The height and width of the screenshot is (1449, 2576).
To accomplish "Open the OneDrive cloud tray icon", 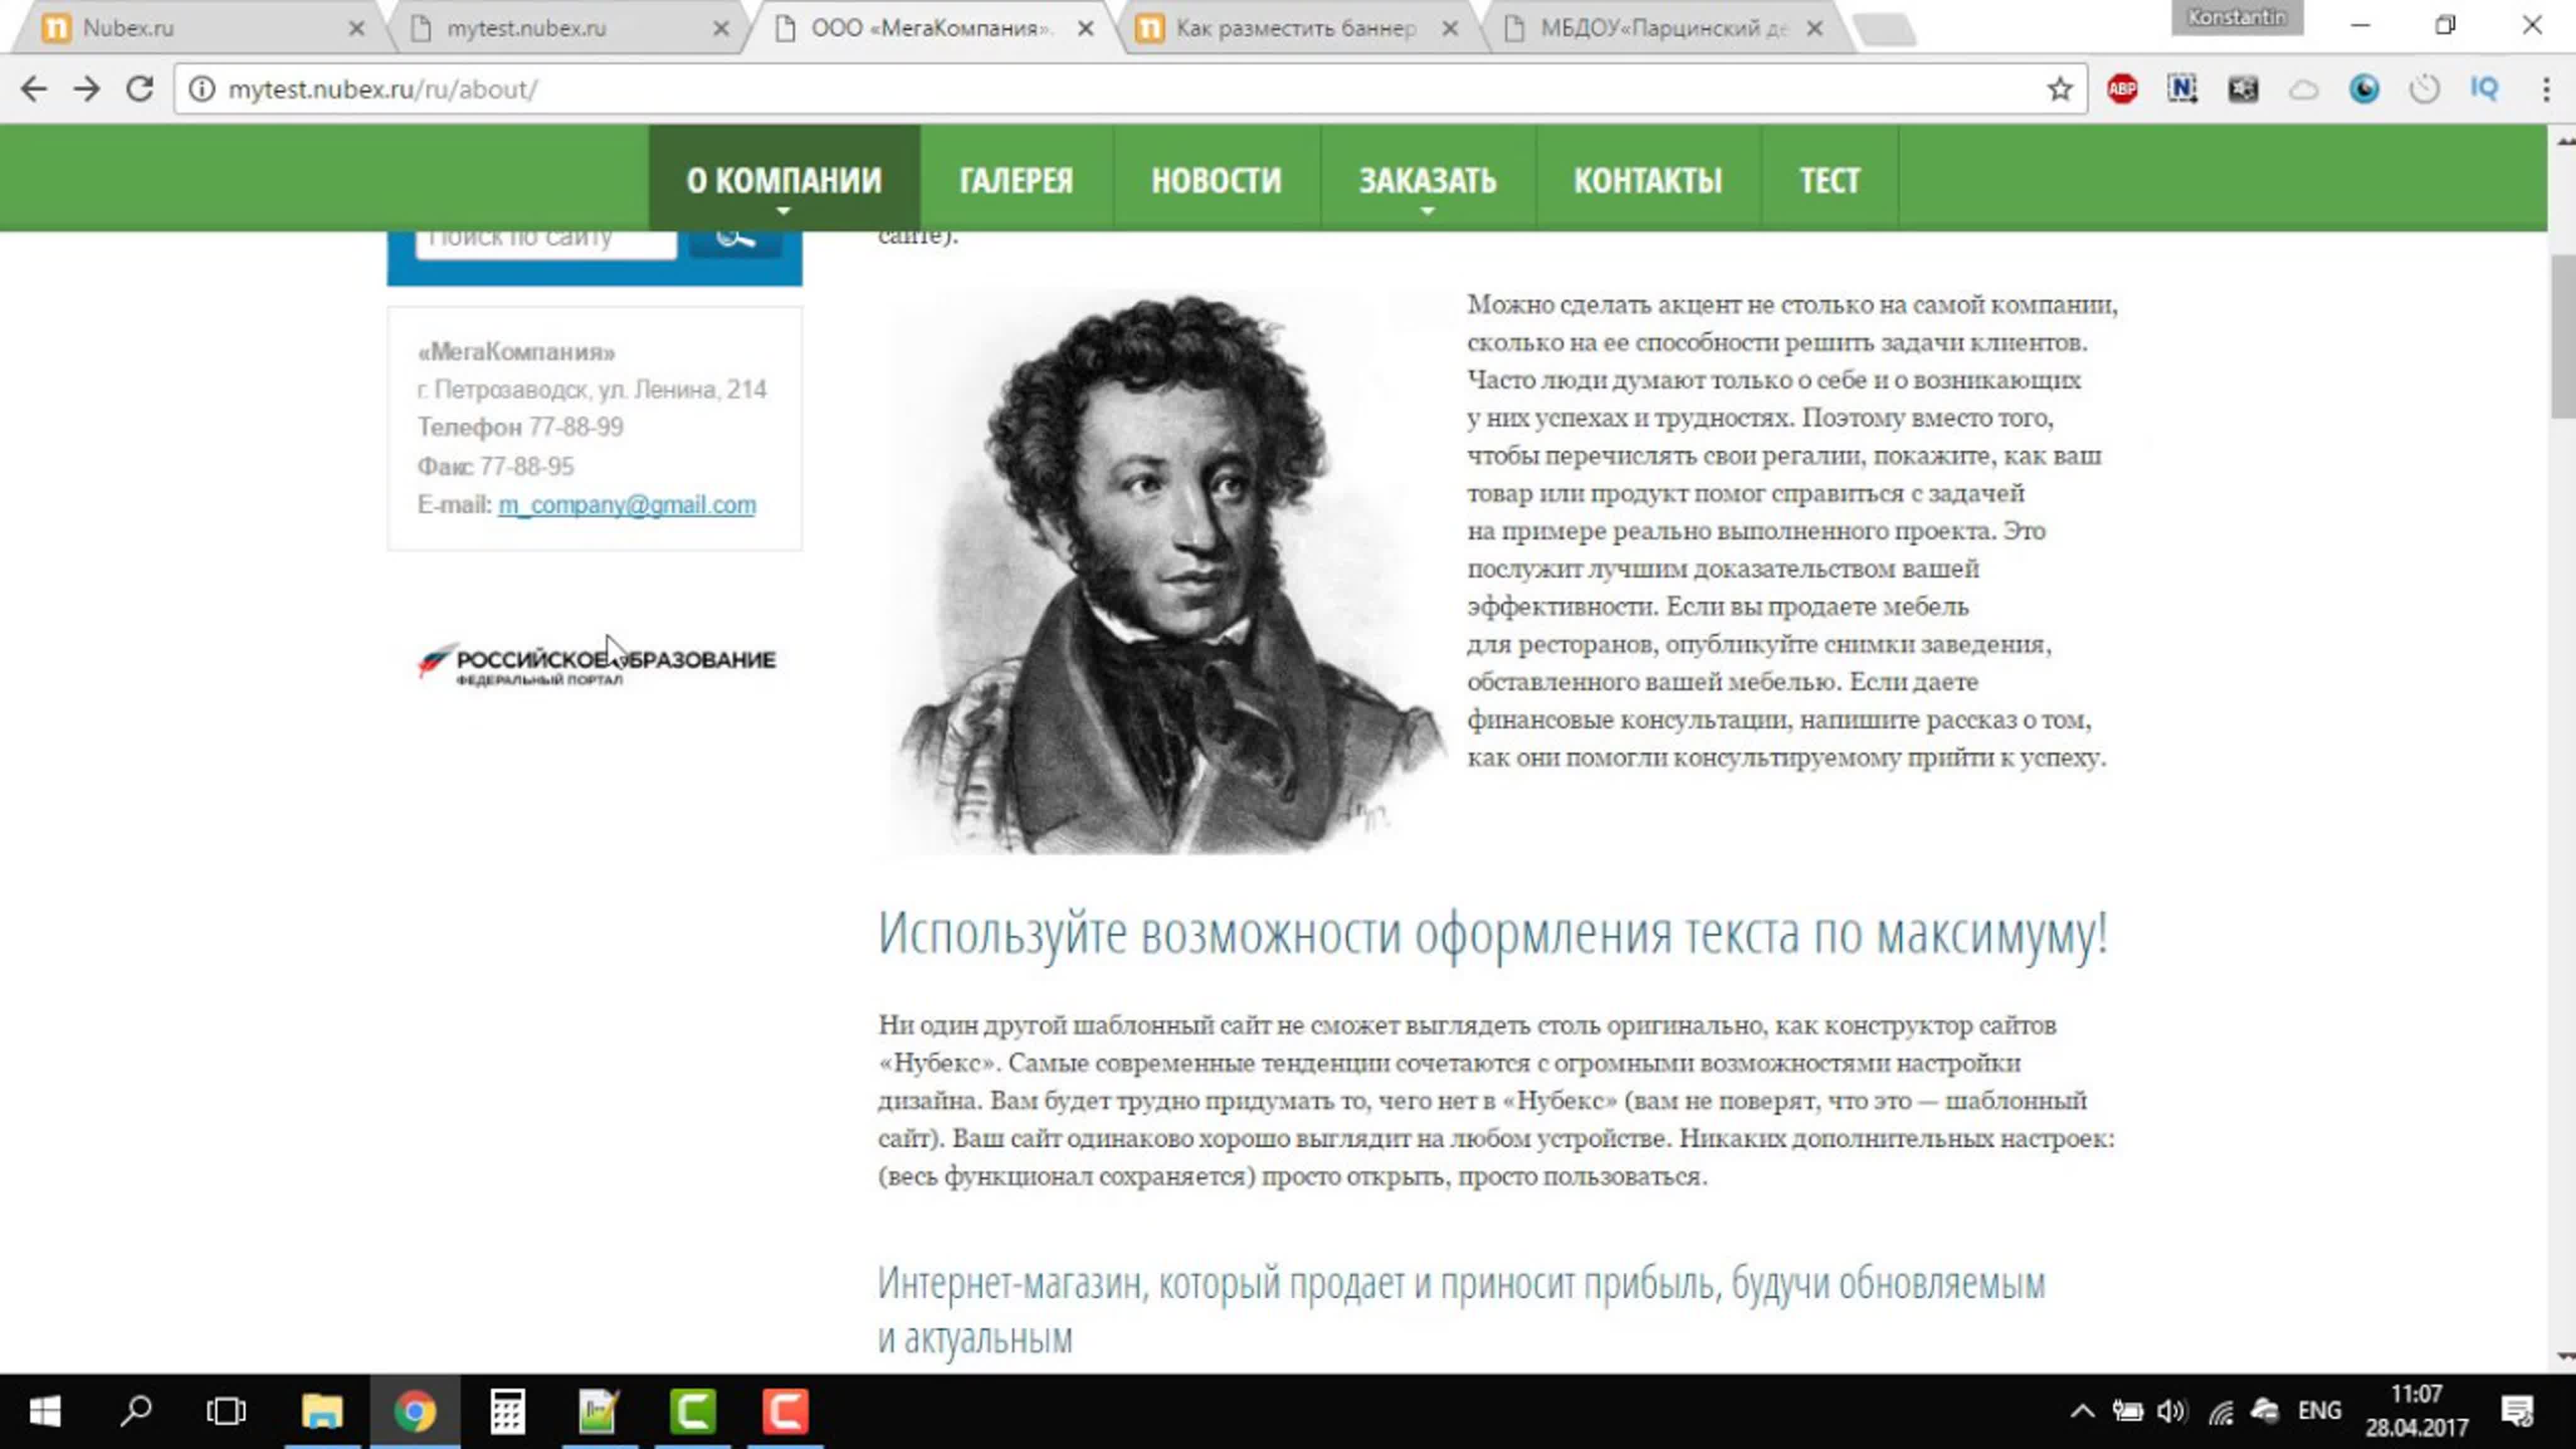I will (2264, 1410).
